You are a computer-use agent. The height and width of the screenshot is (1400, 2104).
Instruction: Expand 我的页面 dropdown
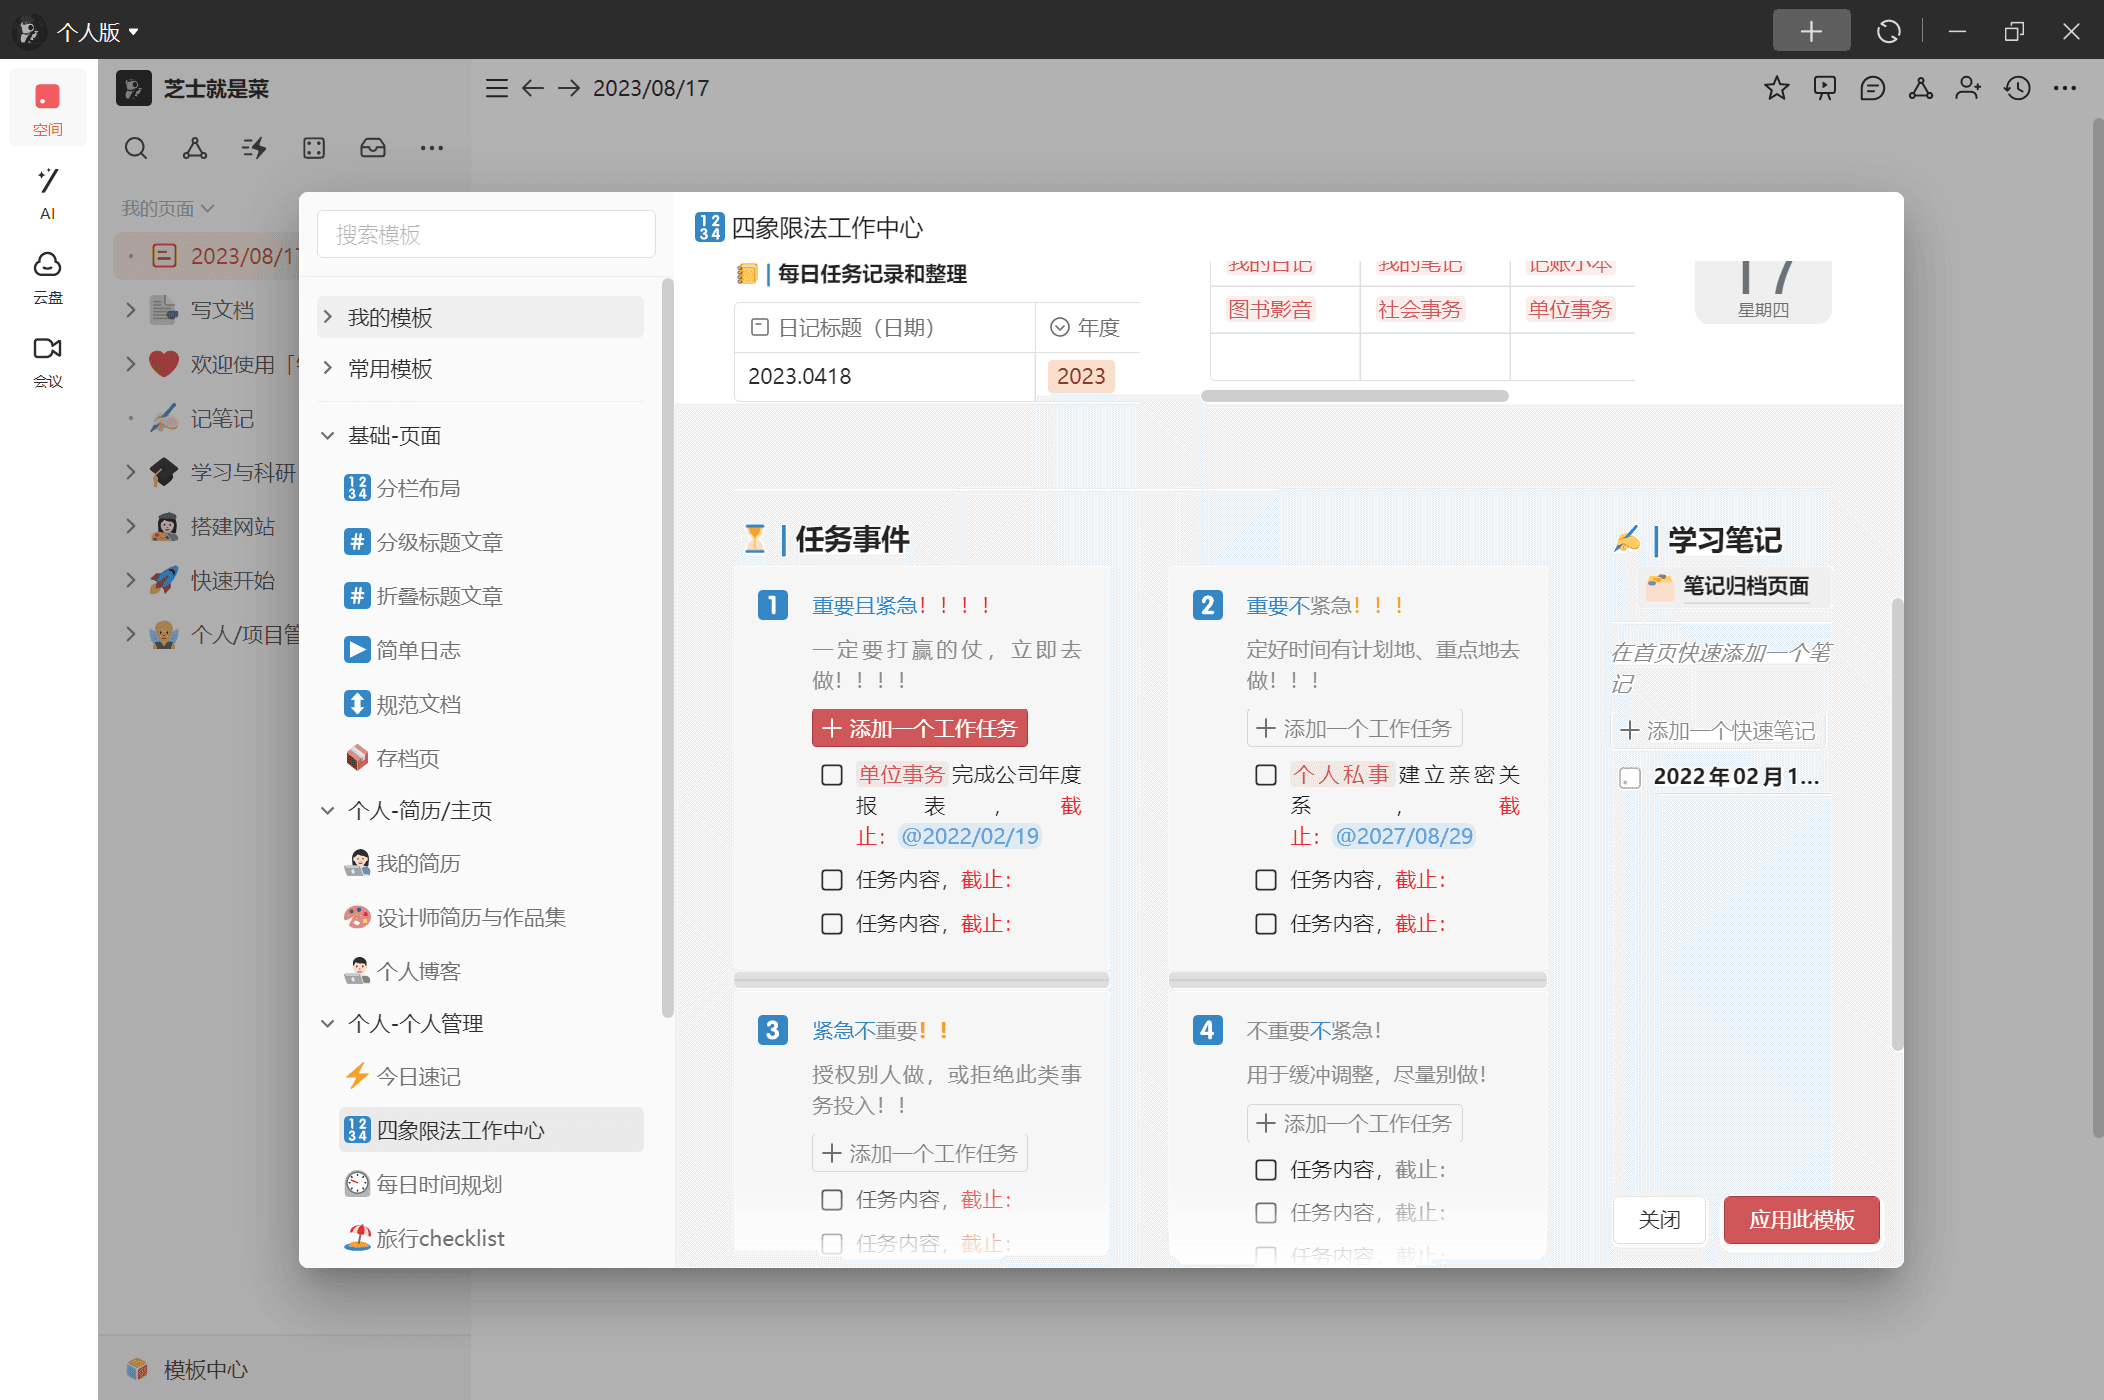tap(168, 209)
